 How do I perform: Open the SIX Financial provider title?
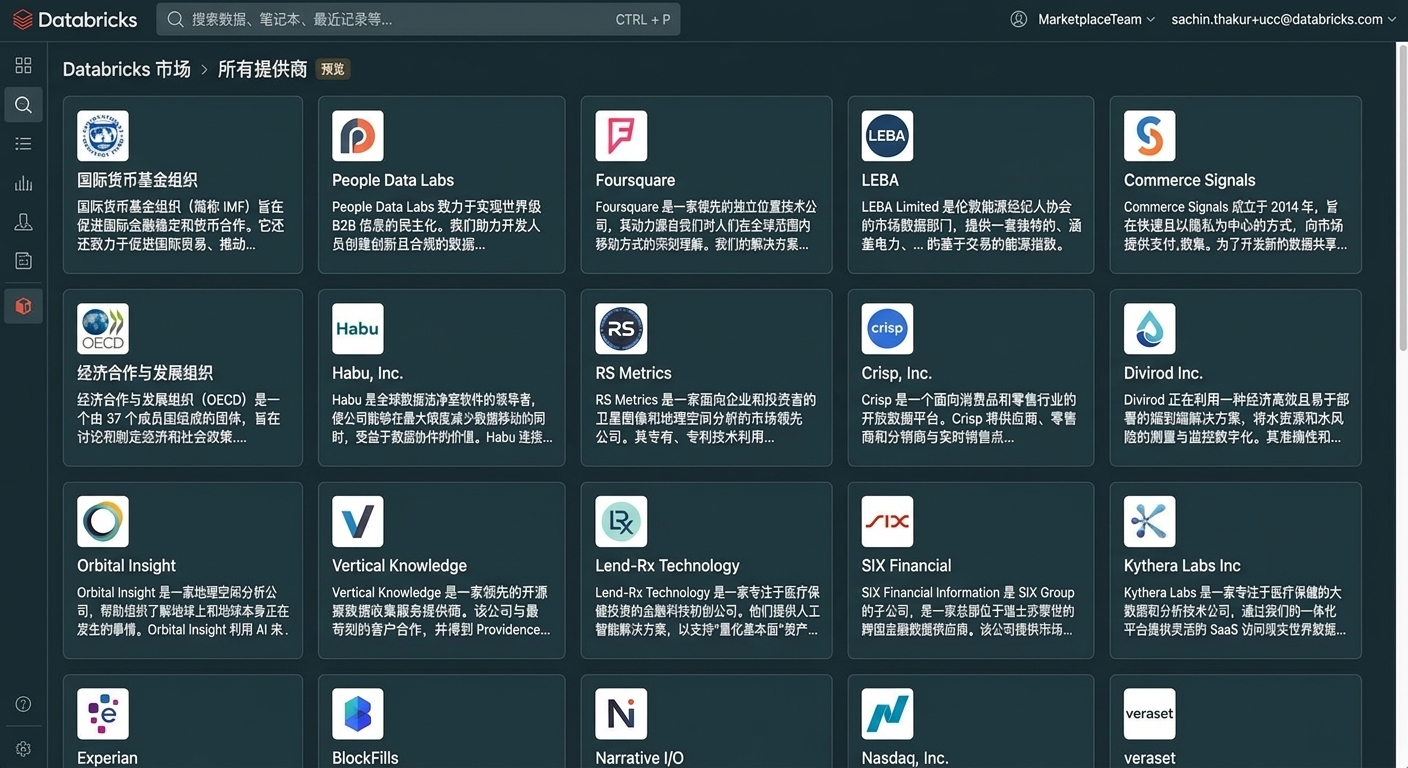906,566
